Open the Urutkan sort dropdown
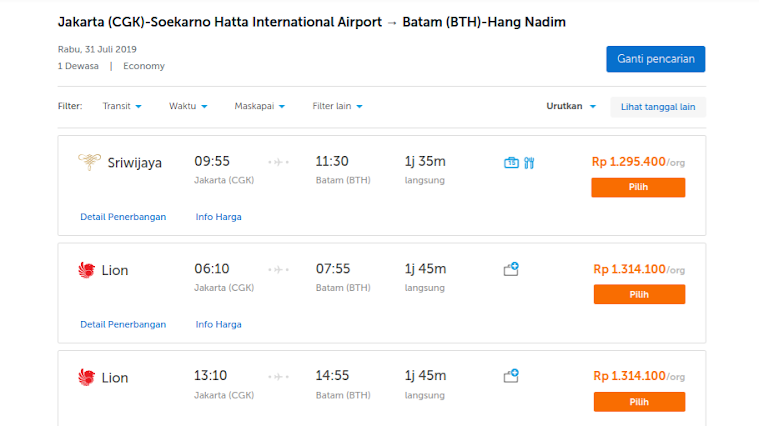759x426 pixels. click(571, 106)
